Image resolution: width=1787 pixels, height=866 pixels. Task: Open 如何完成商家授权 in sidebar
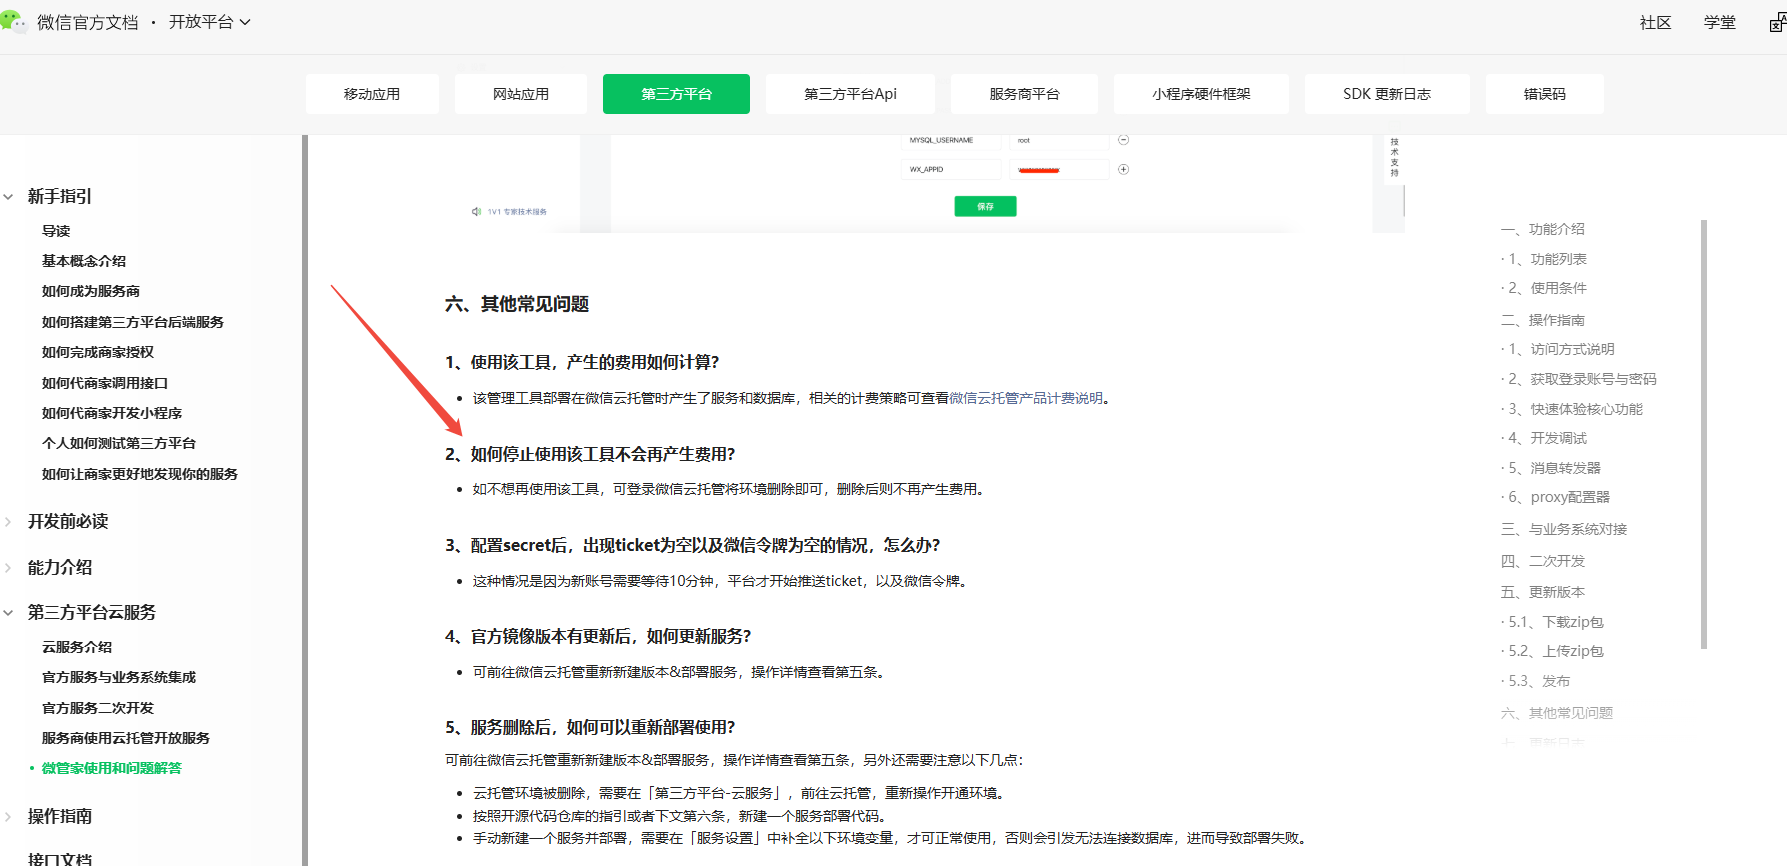(x=98, y=352)
